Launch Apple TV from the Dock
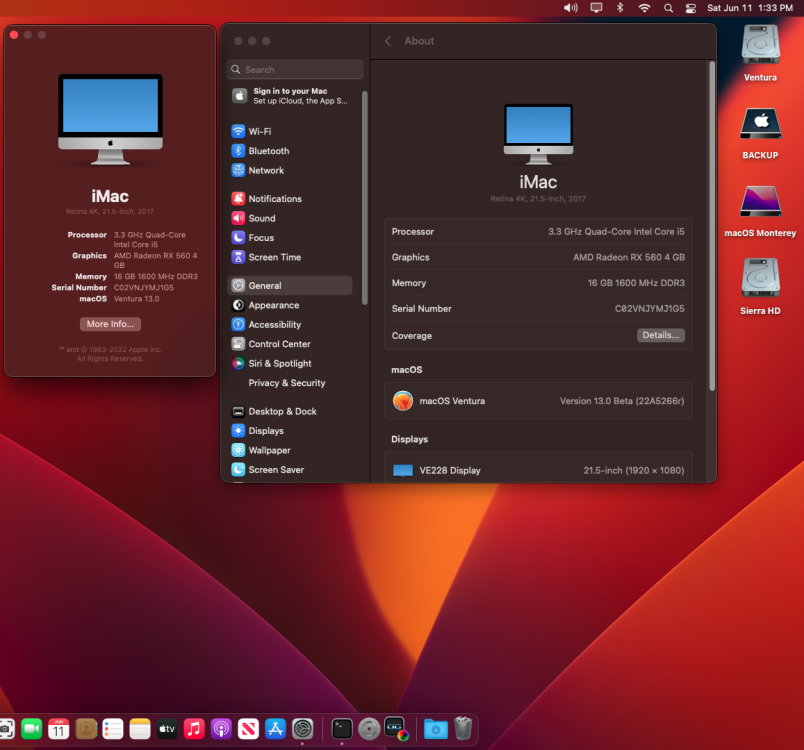This screenshot has height=750, width=804. click(x=167, y=728)
